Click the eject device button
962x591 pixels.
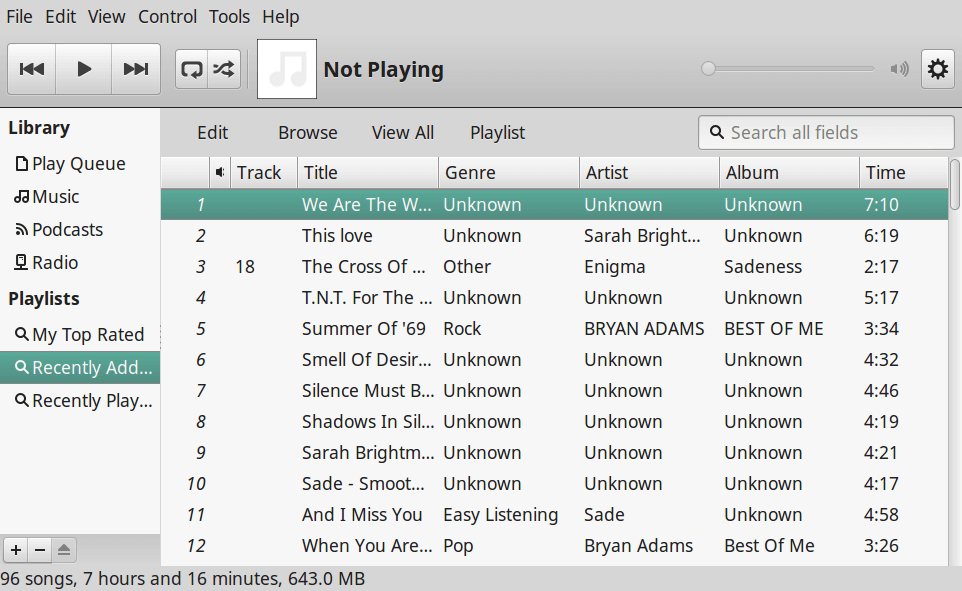[64, 550]
